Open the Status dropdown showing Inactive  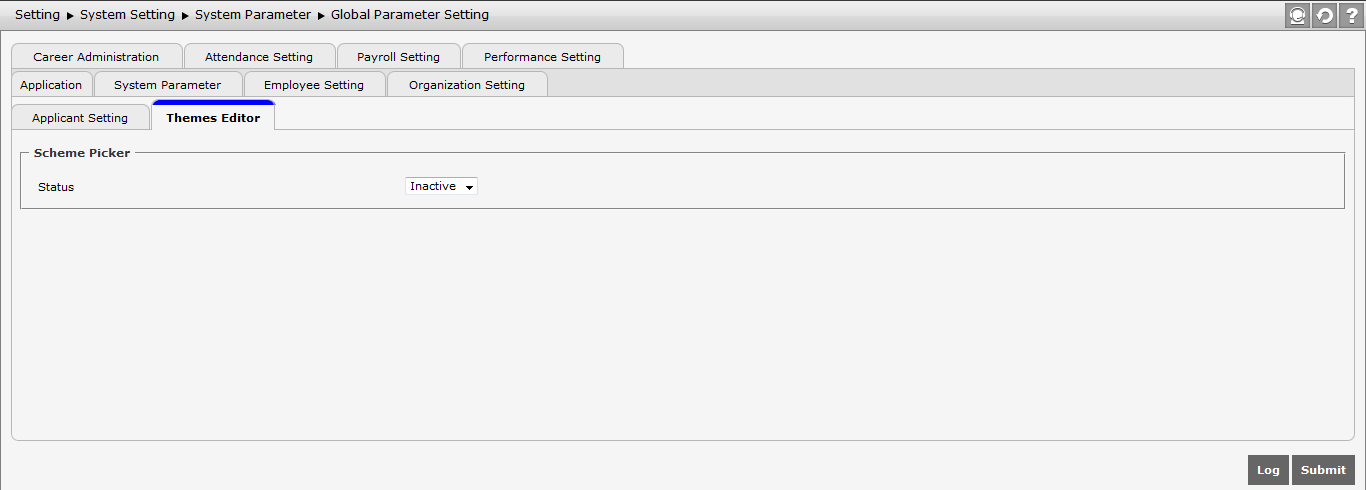pyautogui.click(x=441, y=187)
